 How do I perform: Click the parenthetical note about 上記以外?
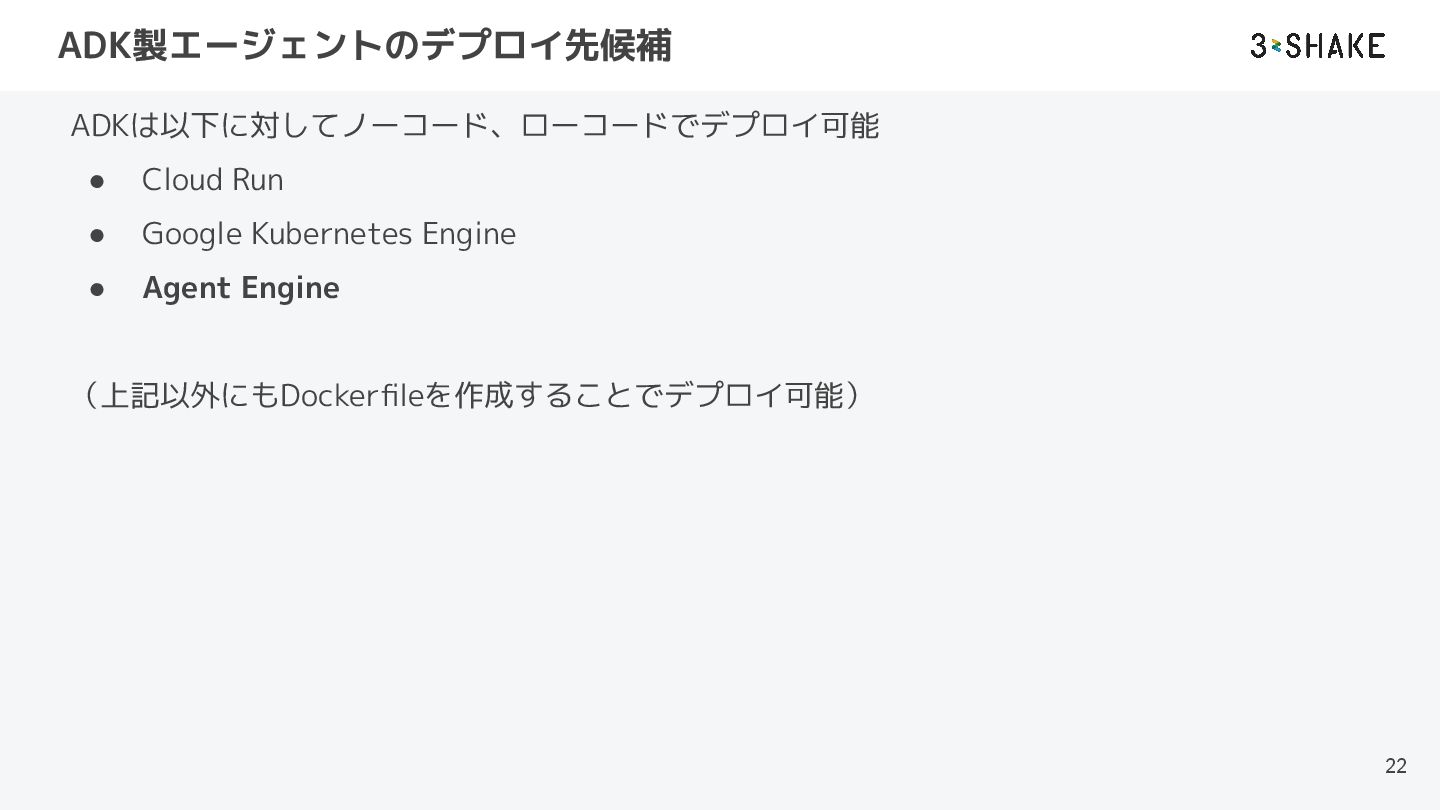pyautogui.click(x=470, y=396)
